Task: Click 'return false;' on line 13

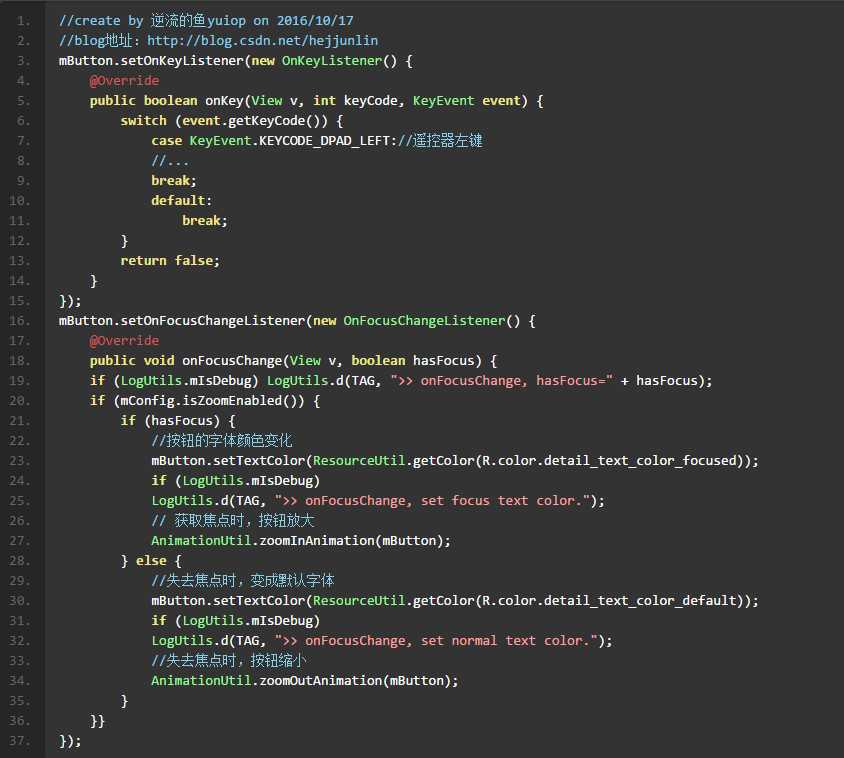Action: coord(170,261)
